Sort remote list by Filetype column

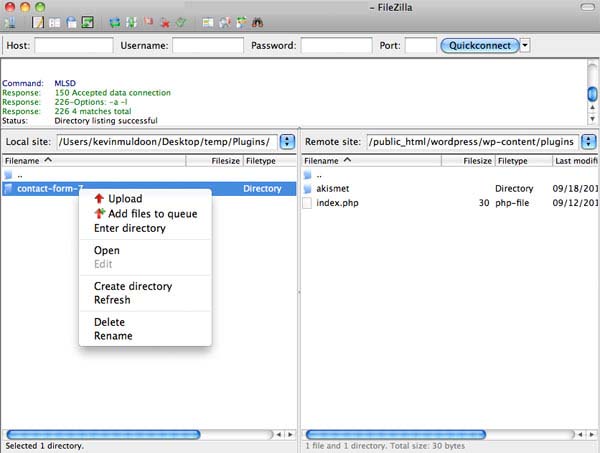tap(524, 161)
